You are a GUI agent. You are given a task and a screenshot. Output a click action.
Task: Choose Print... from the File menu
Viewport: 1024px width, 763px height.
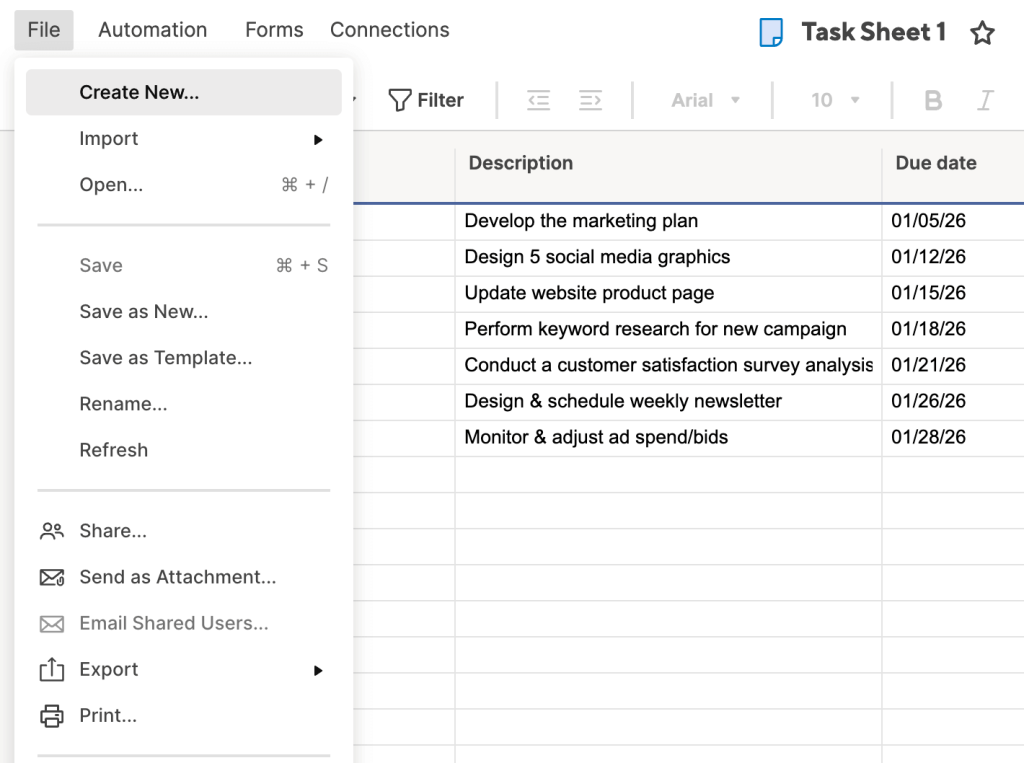point(108,715)
